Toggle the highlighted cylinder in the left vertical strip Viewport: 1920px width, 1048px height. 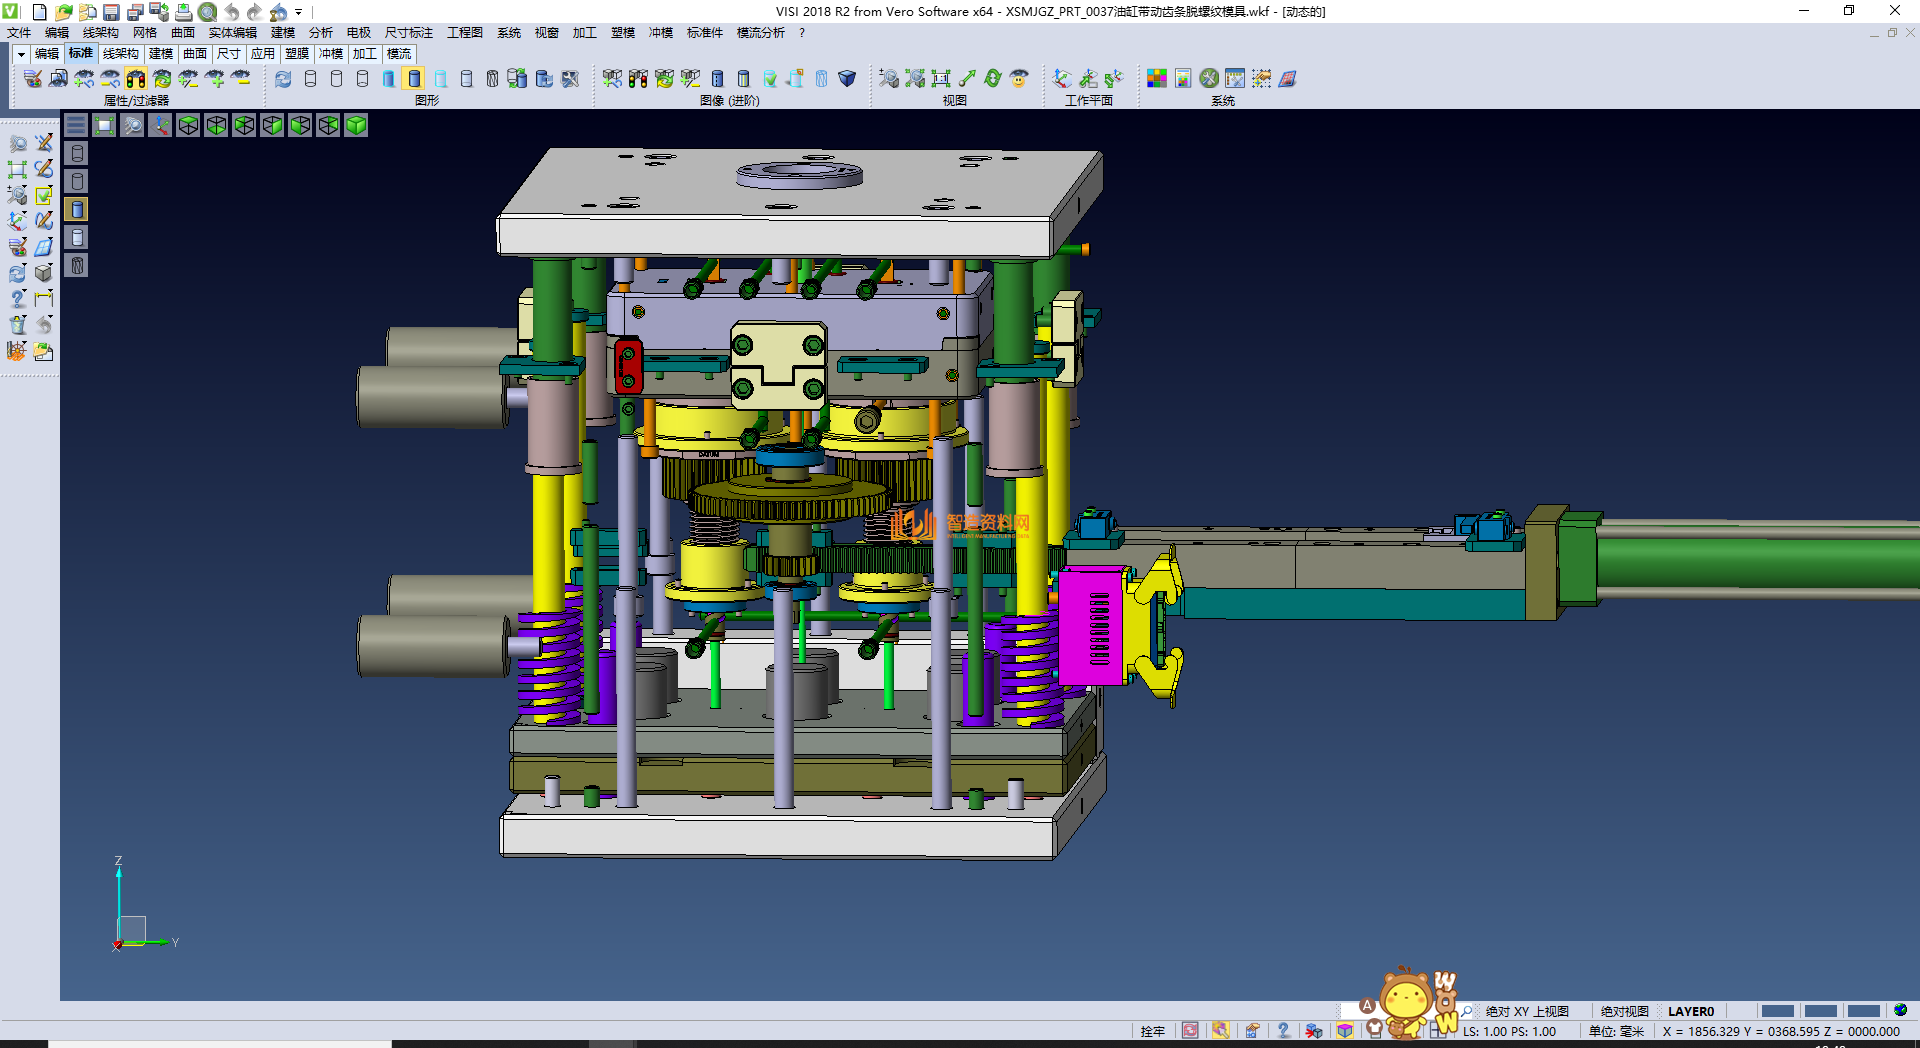[77, 209]
